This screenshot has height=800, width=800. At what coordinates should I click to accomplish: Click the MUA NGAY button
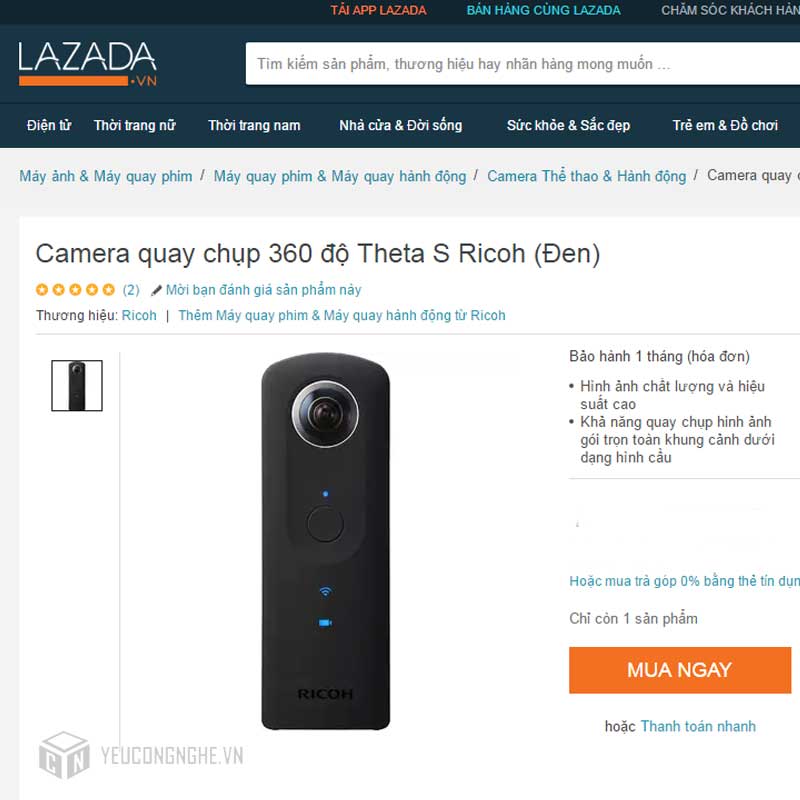coord(680,670)
